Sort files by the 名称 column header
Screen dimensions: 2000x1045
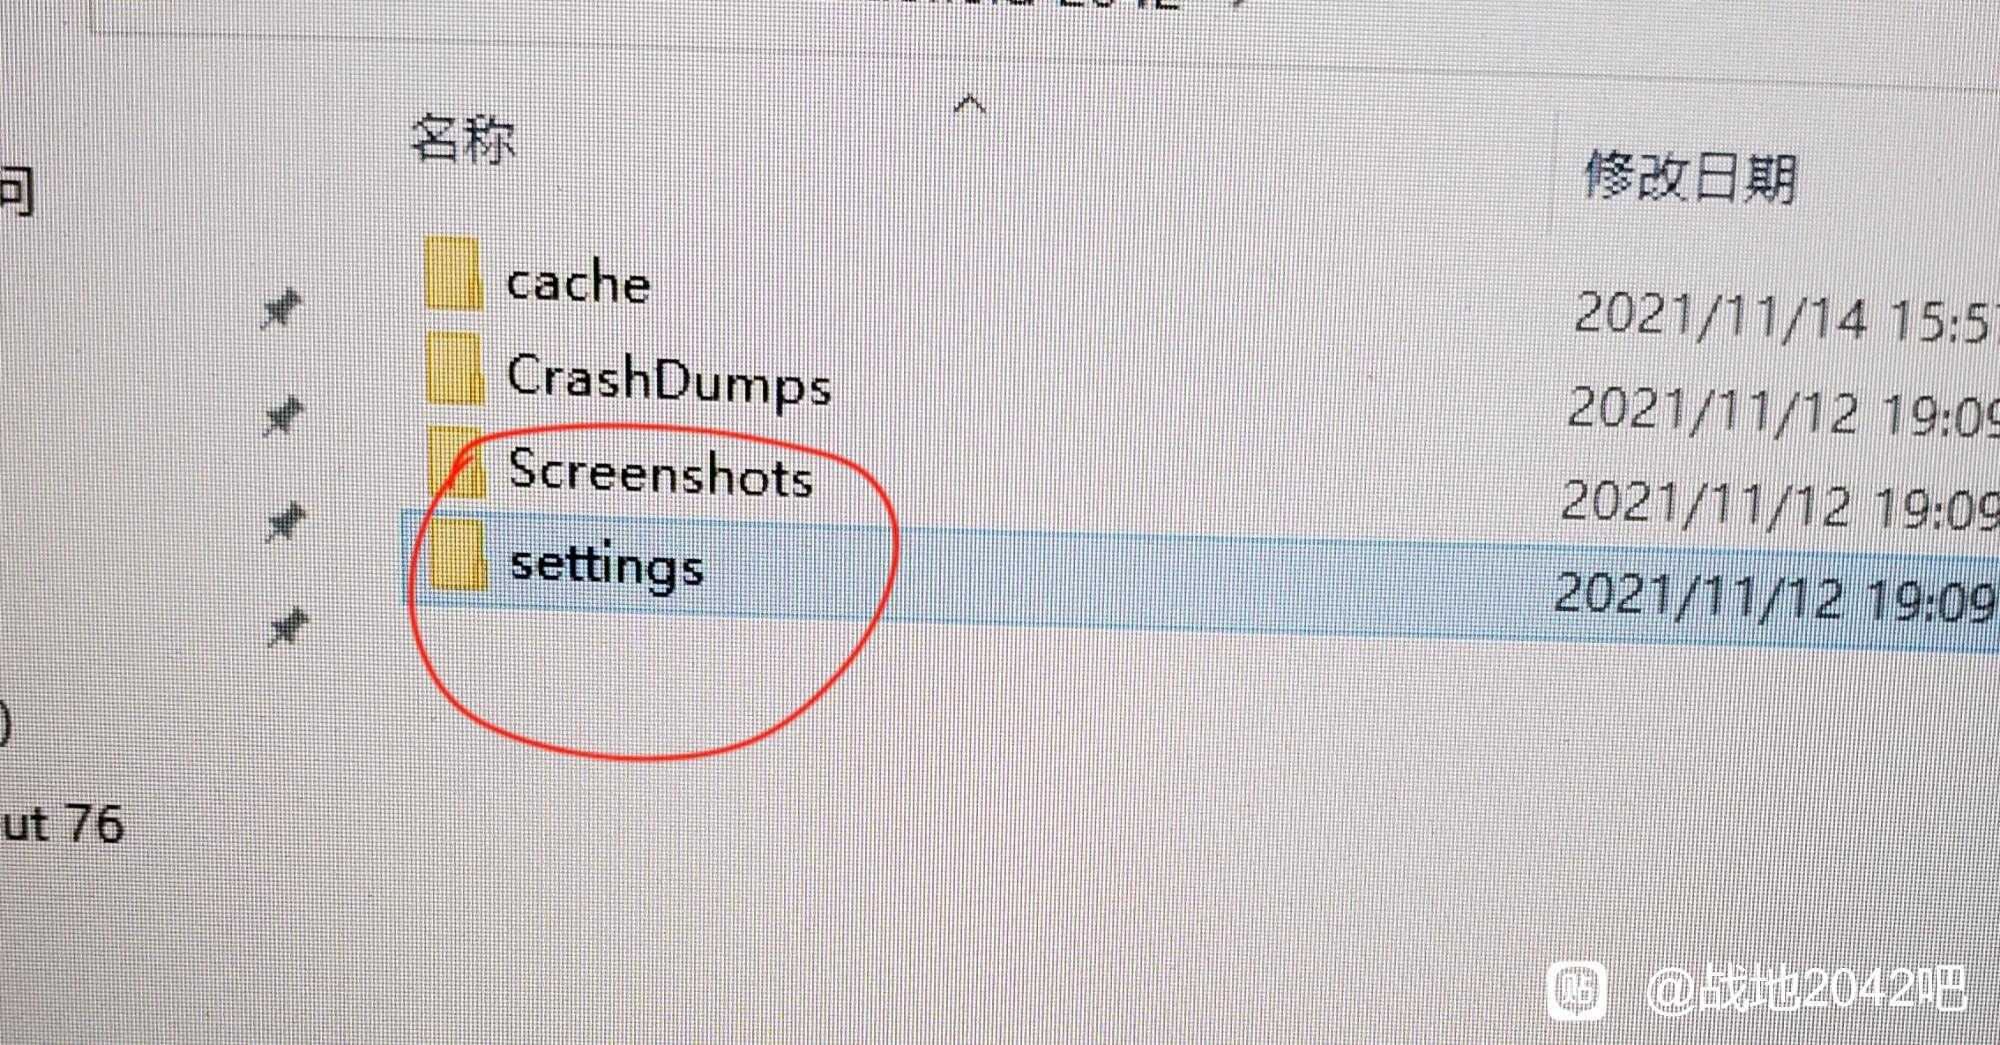click(x=463, y=139)
